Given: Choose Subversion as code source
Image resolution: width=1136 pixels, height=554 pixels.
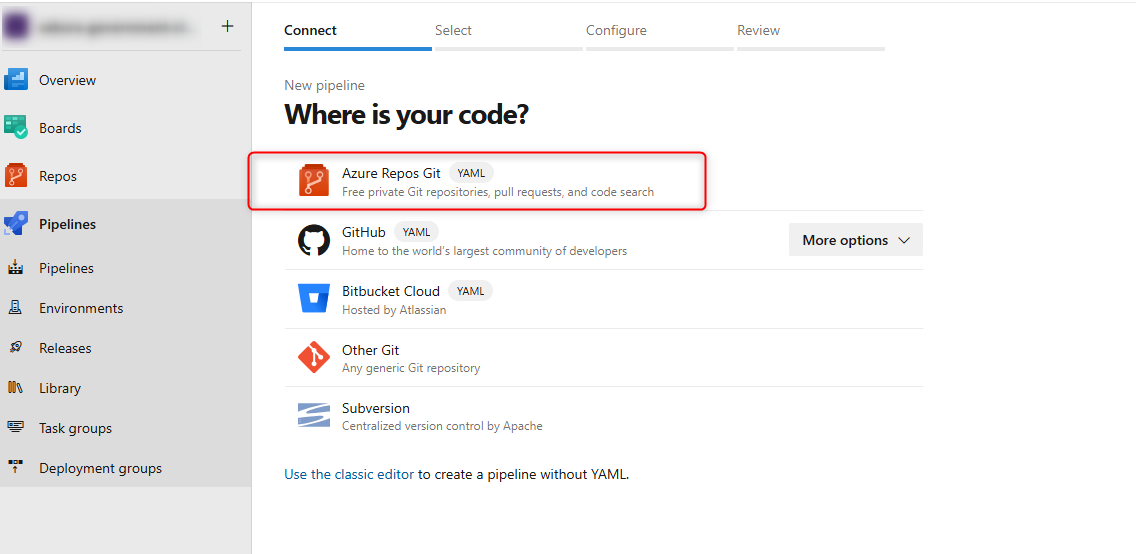Looking at the screenshot, I should point(604,416).
